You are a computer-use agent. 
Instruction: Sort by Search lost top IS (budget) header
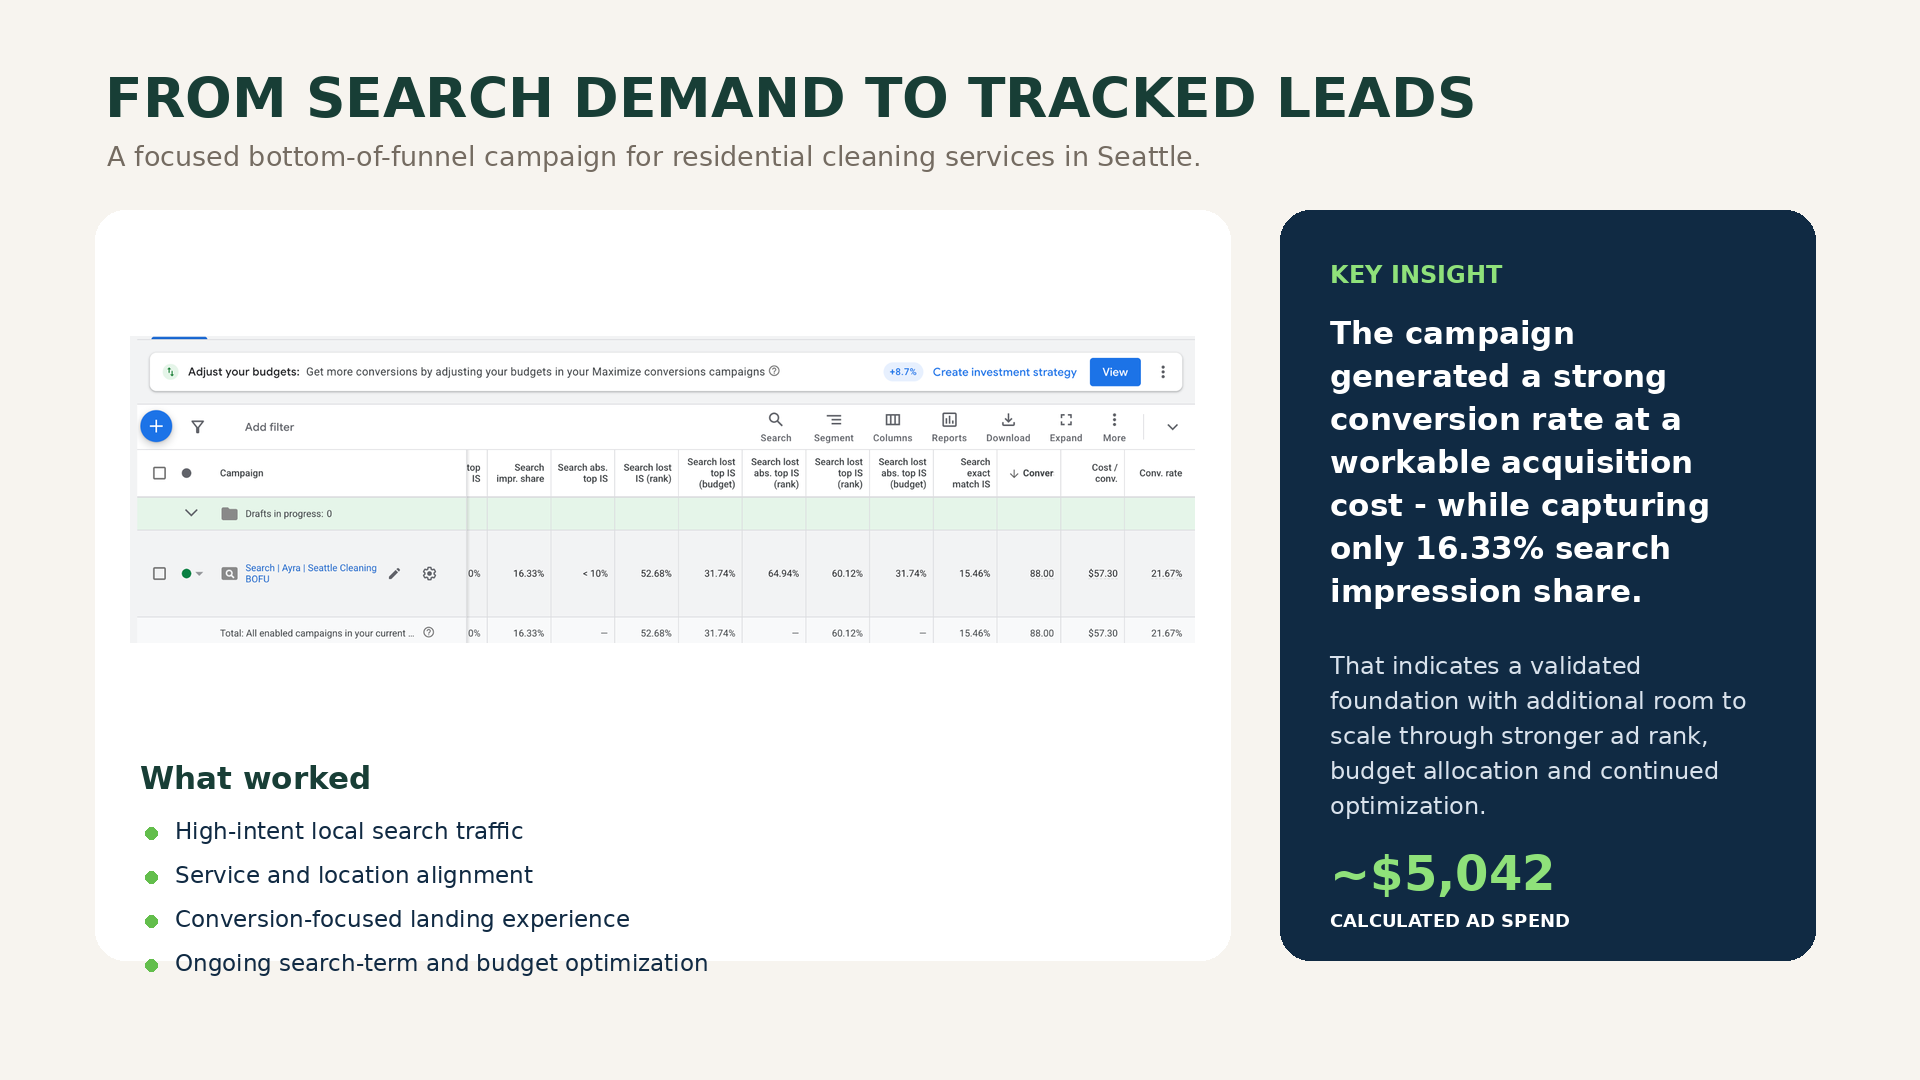[711, 473]
